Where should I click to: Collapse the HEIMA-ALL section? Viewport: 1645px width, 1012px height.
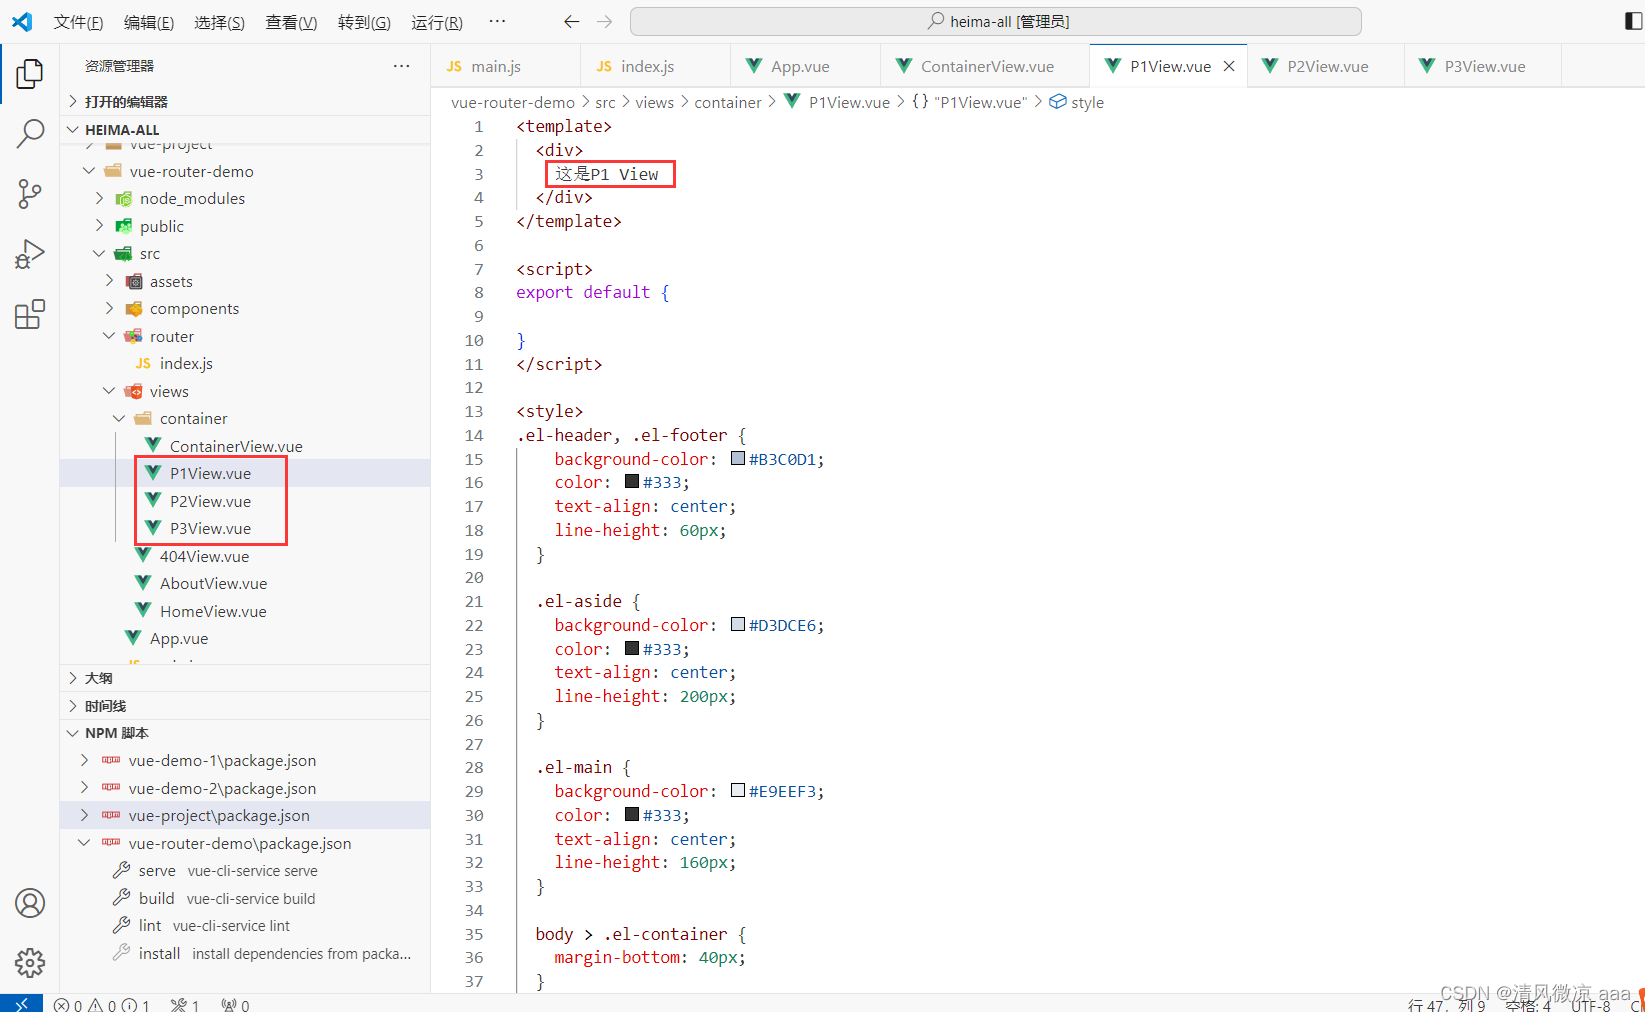point(245,130)
